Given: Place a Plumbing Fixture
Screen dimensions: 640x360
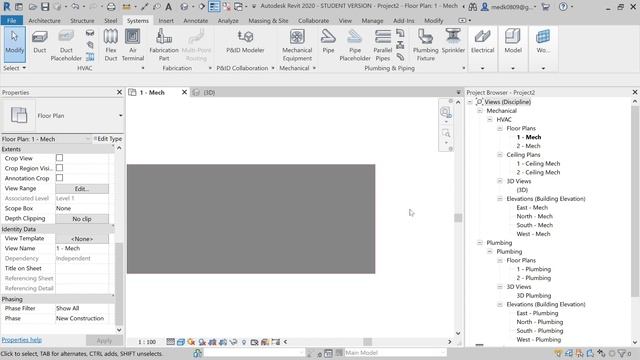Looking at the screenshot, I should coord(426,45).
